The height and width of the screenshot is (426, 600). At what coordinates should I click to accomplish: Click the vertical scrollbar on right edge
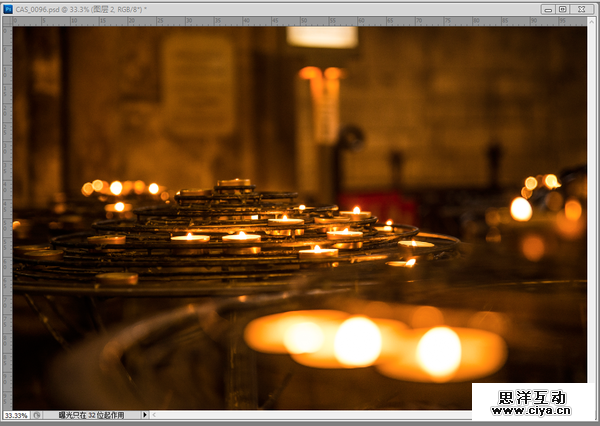pos(593,200)
